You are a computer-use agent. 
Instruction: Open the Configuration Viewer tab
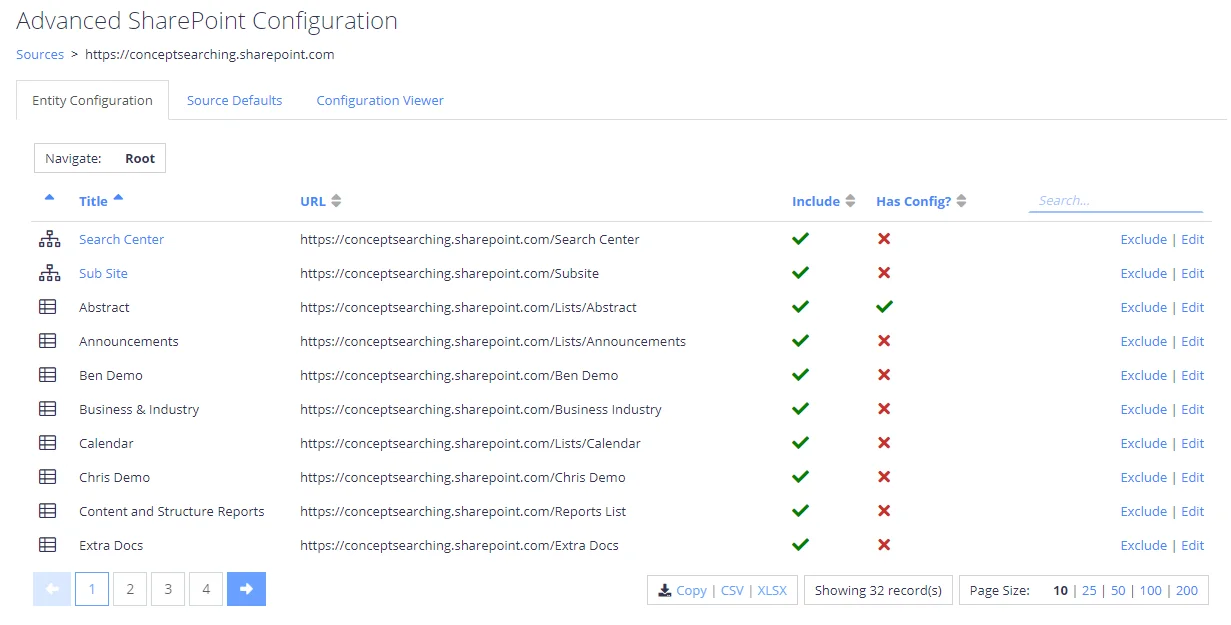pyautogui.click(x=380, y=101)
